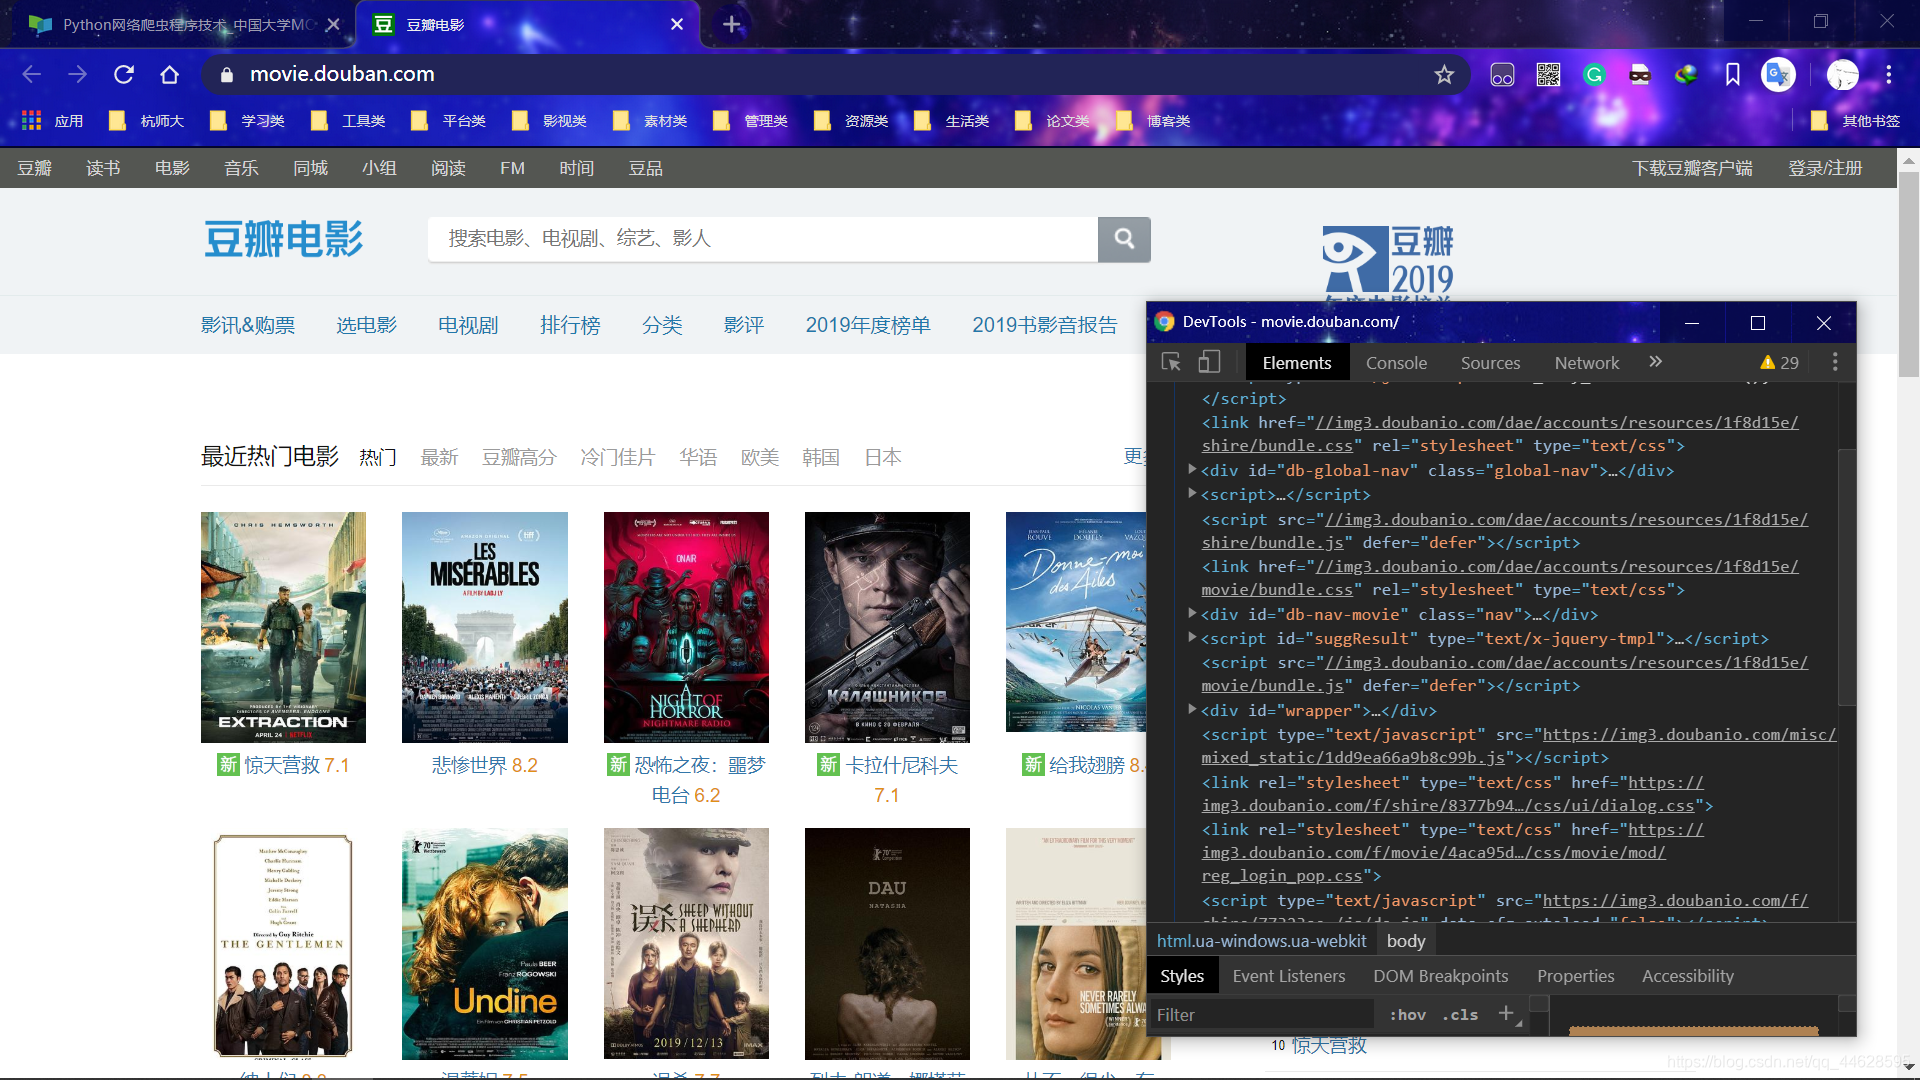The width and height of the screenshot is (1920, 1080).
Task: Reload the page with the refresh icon
Action: pos(124,74)
